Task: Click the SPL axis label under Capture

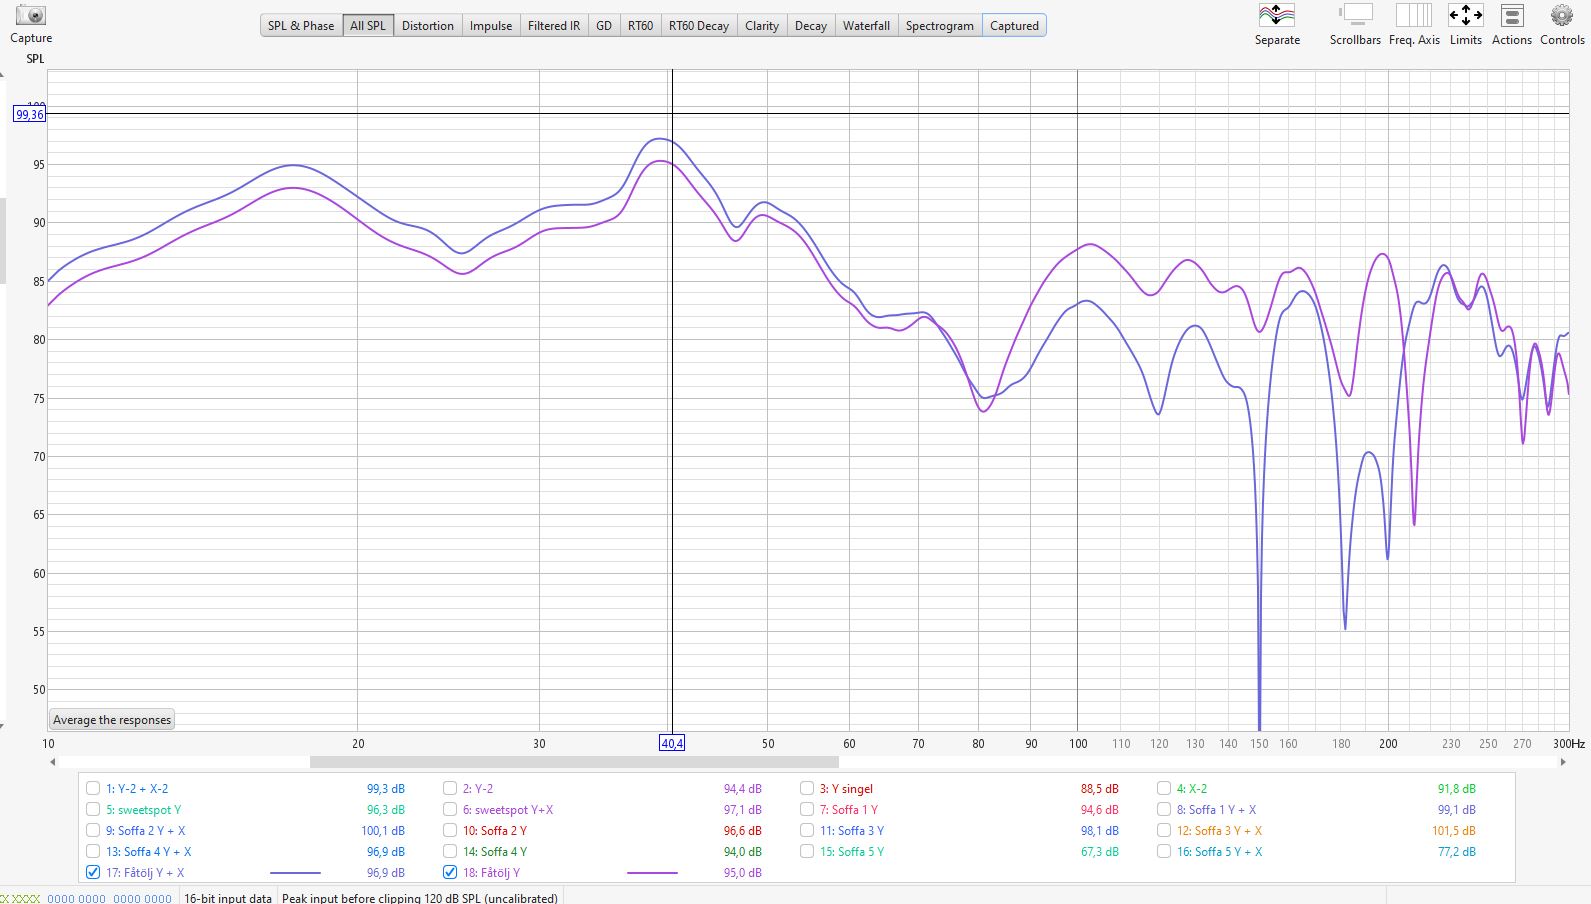Action: (35, 58)
